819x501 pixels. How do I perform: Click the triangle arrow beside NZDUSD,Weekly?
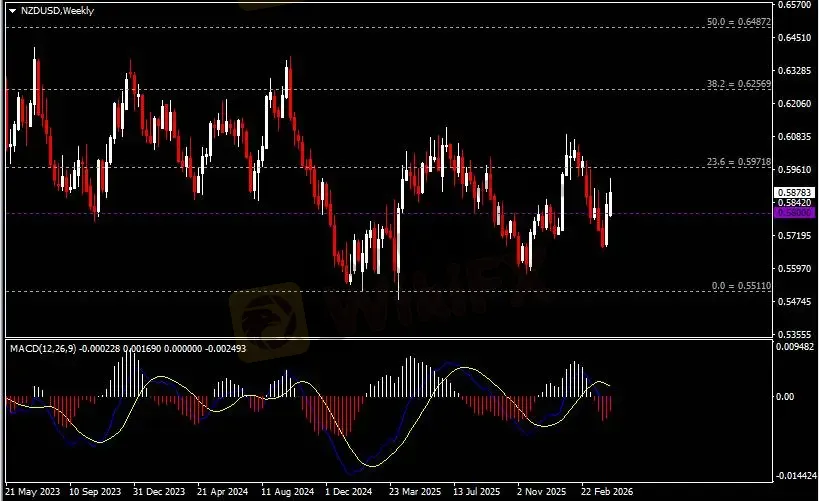(13, 10)
